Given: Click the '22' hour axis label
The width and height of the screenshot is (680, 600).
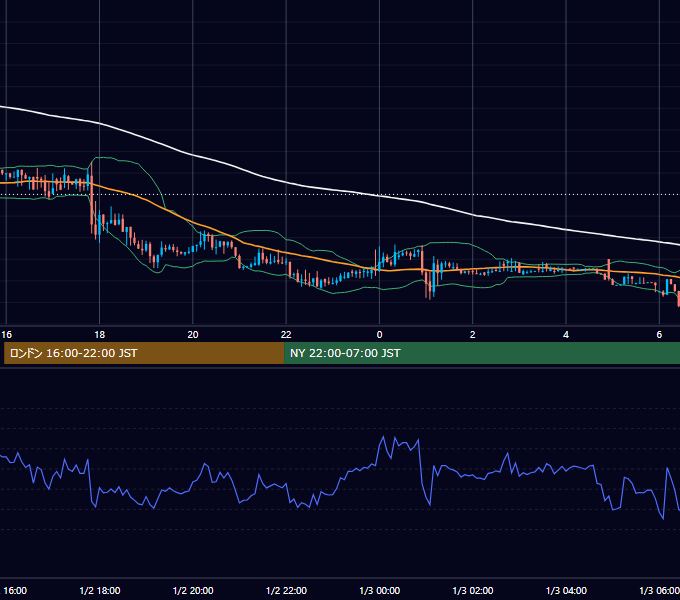Looking at the screenshot, I should point(286,335).
